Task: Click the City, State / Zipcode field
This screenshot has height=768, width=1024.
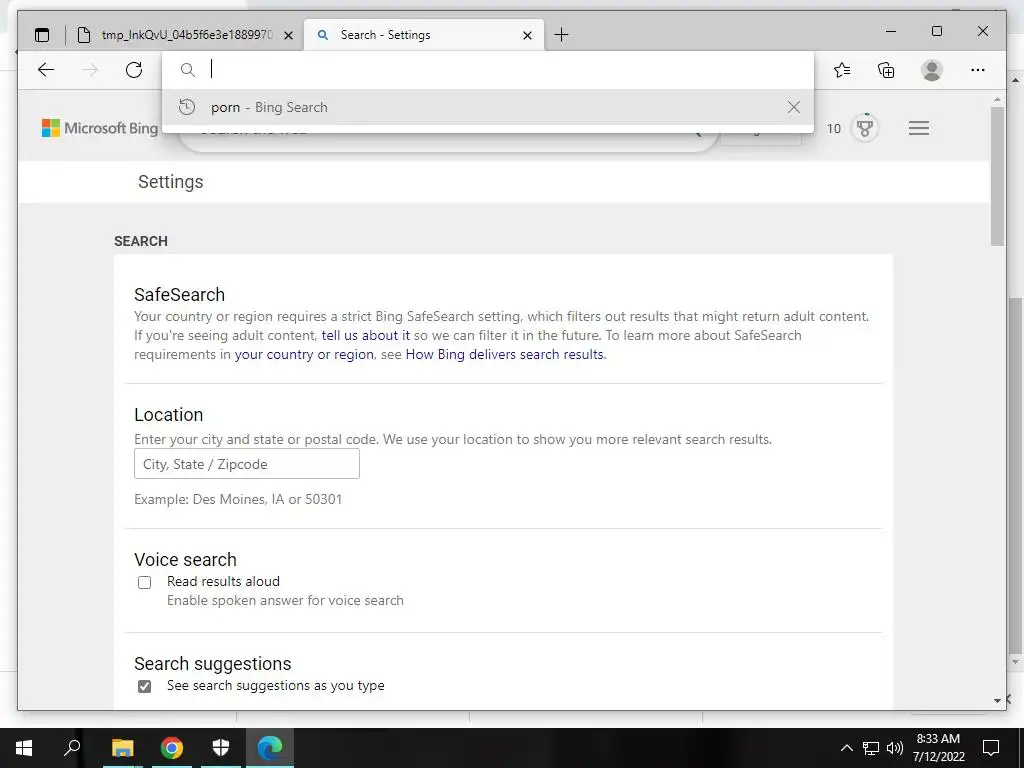Action: (x=247, y=464)
